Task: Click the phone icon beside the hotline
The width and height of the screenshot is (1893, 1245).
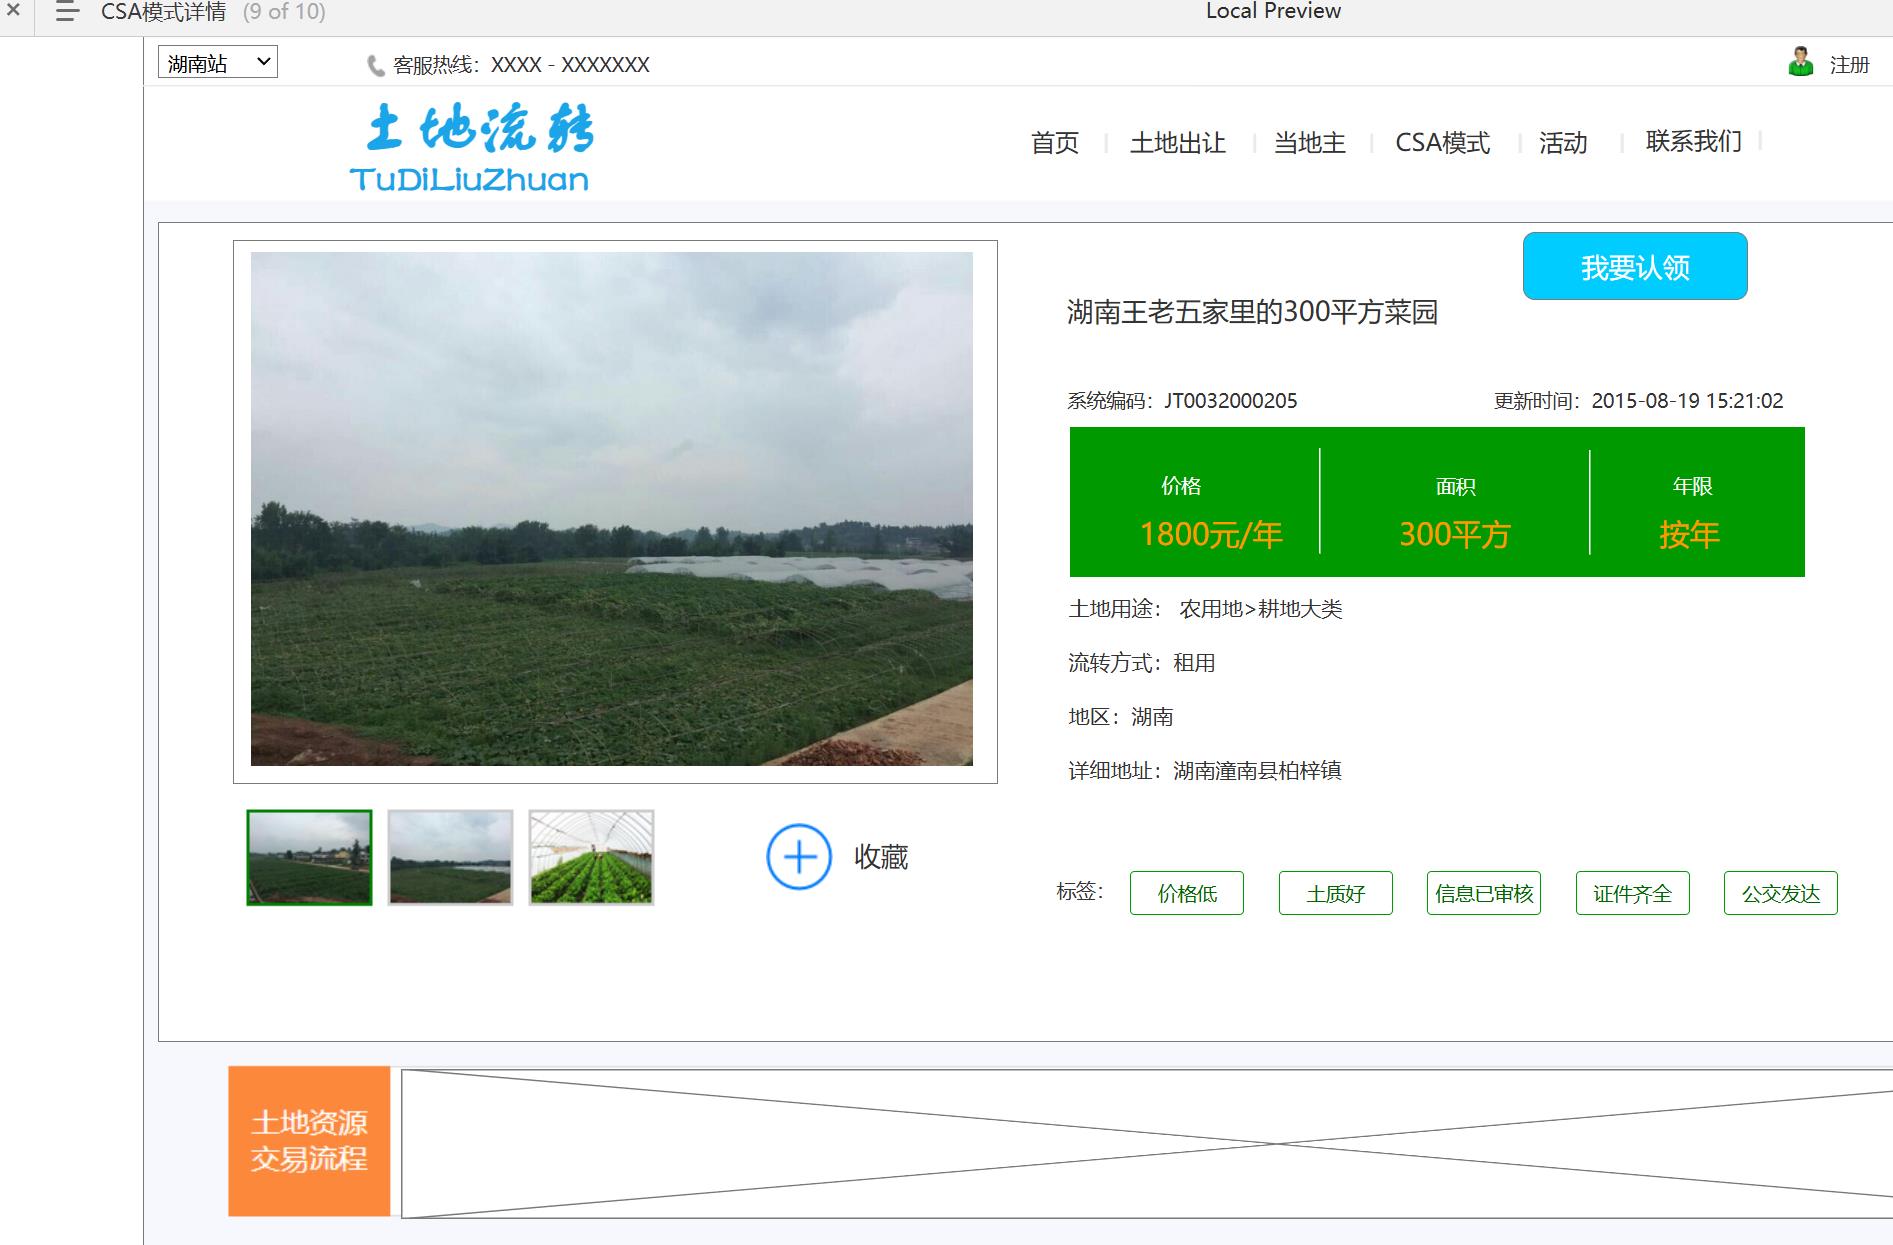Action: [x=376, y=66]
